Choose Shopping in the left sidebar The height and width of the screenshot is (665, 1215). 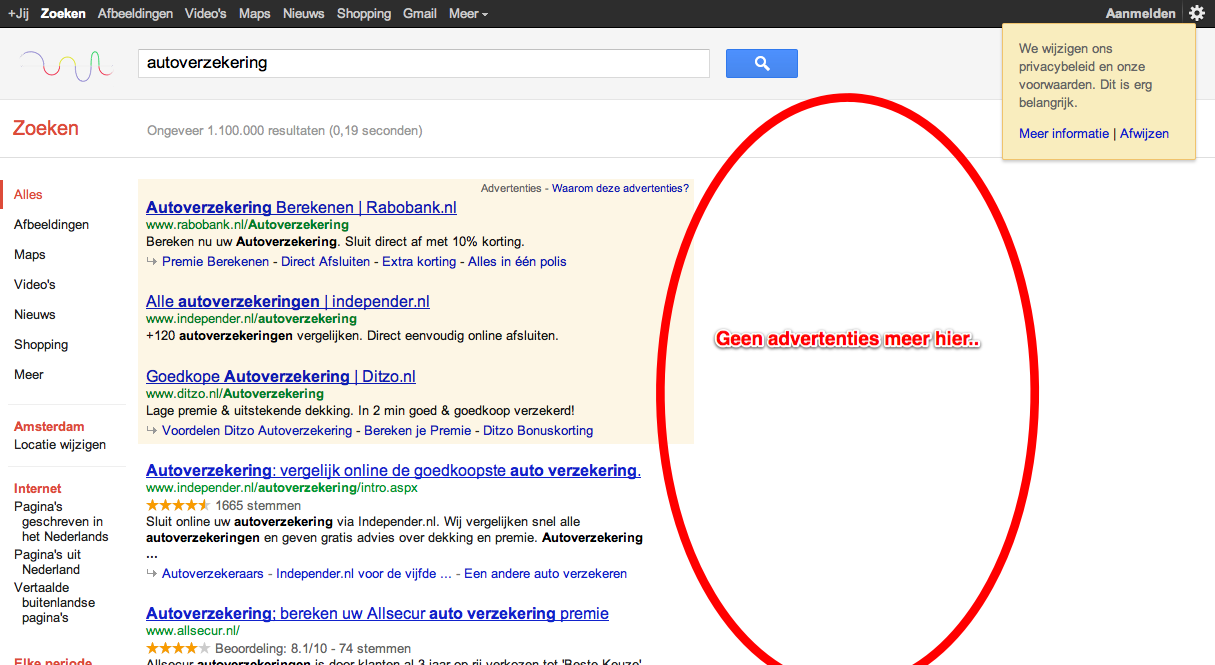(x=41, y=345)
